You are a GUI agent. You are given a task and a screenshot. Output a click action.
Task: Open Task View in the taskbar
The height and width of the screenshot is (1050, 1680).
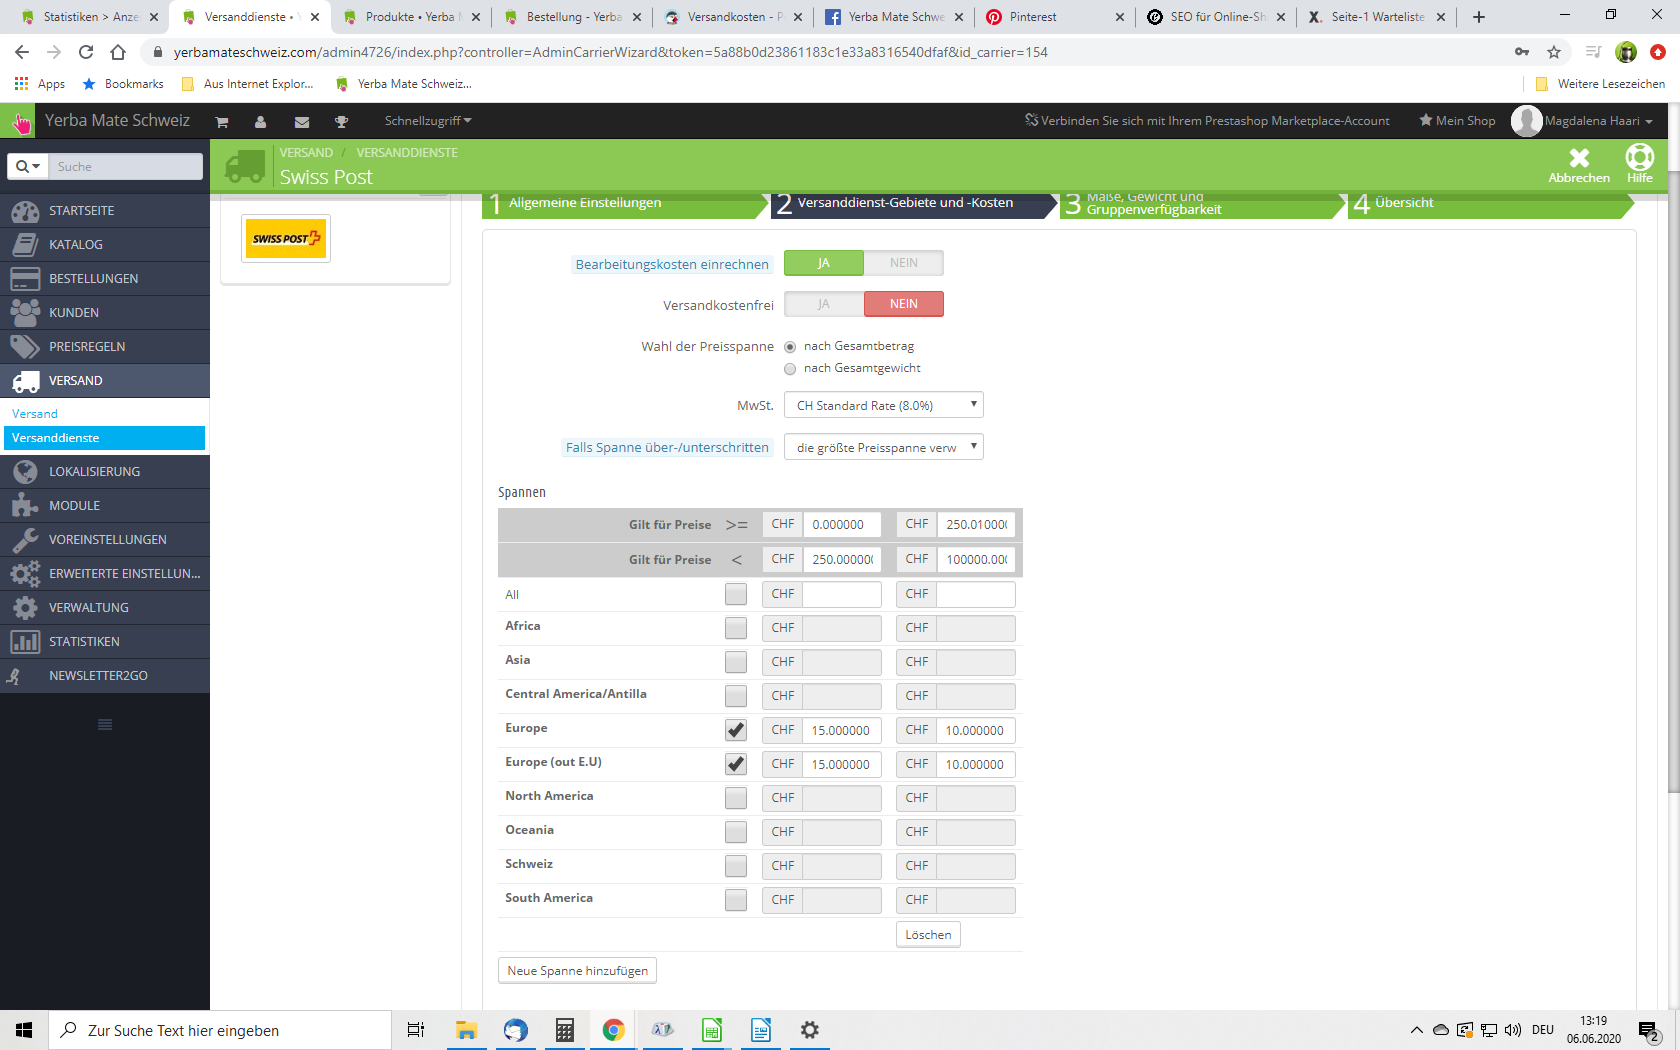point(416,1030)
